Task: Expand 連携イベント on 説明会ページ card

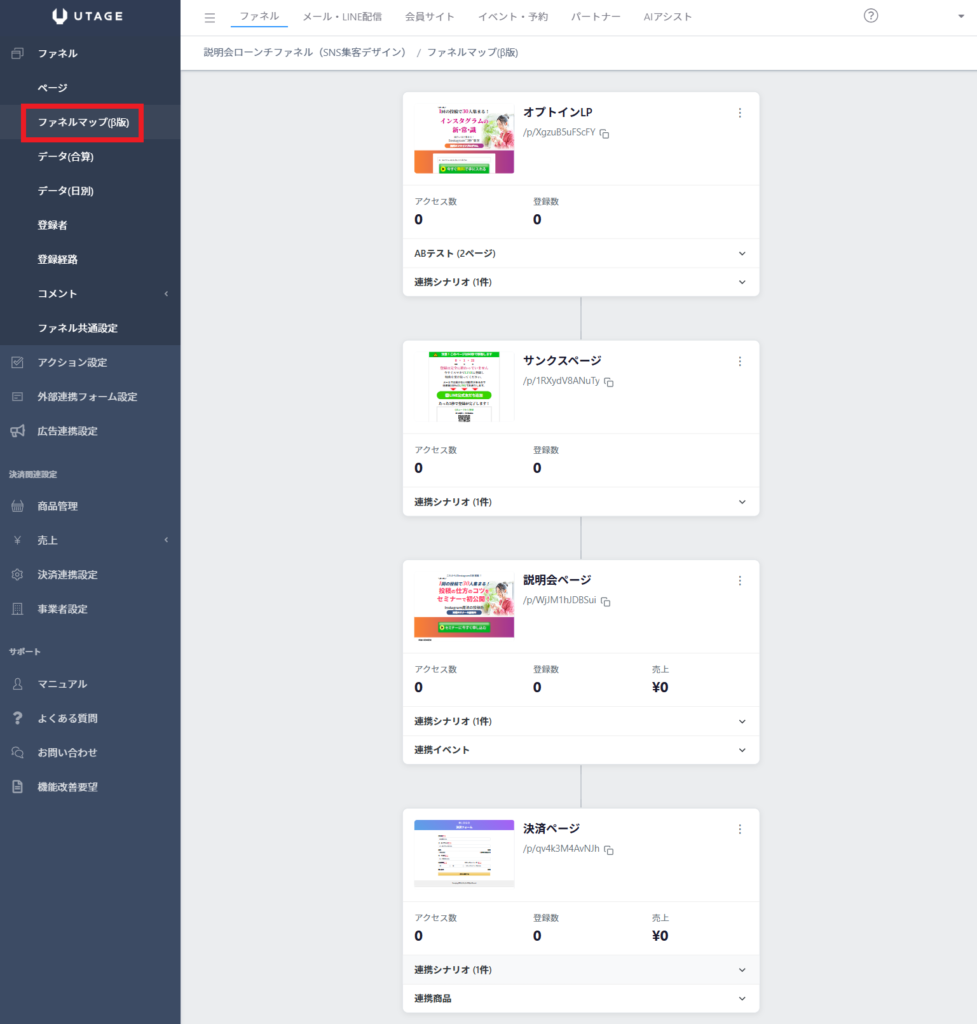Action: 581,750
